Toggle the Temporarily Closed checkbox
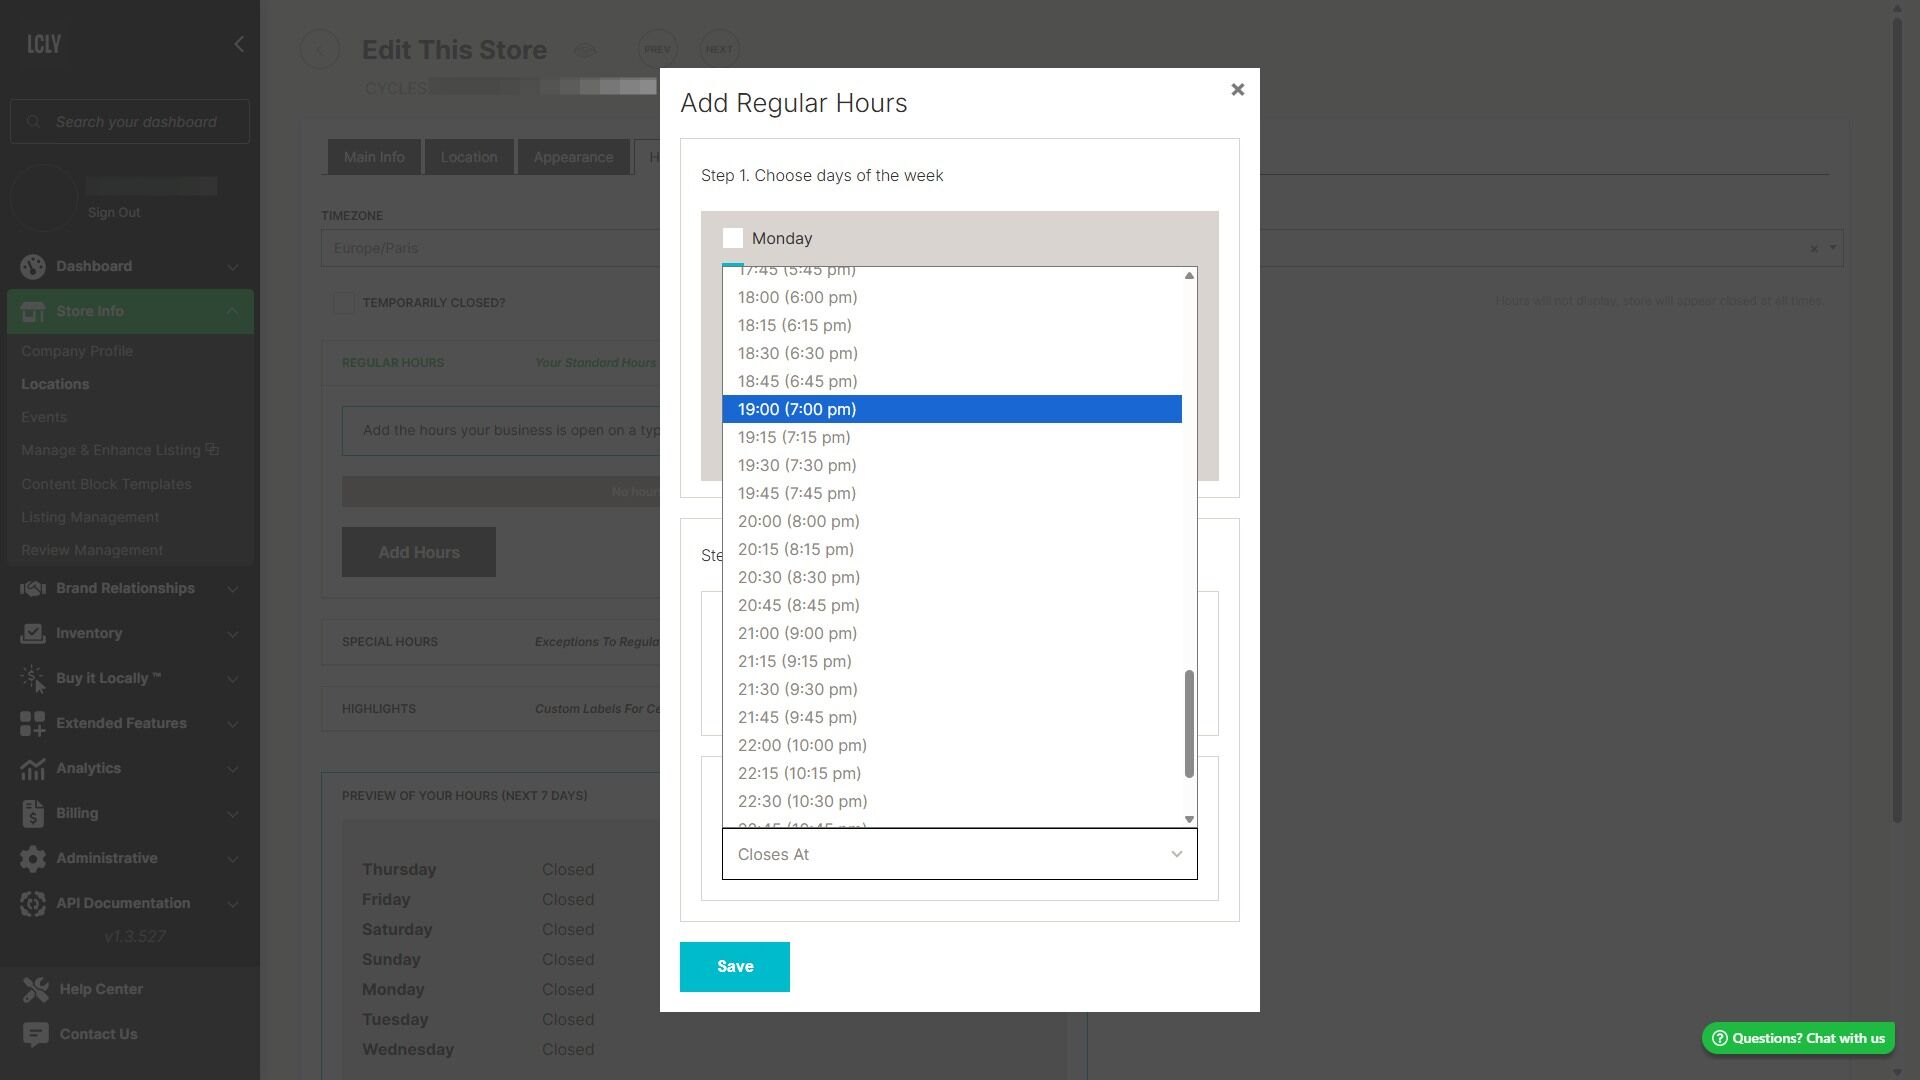 click(x=343, y=302)
